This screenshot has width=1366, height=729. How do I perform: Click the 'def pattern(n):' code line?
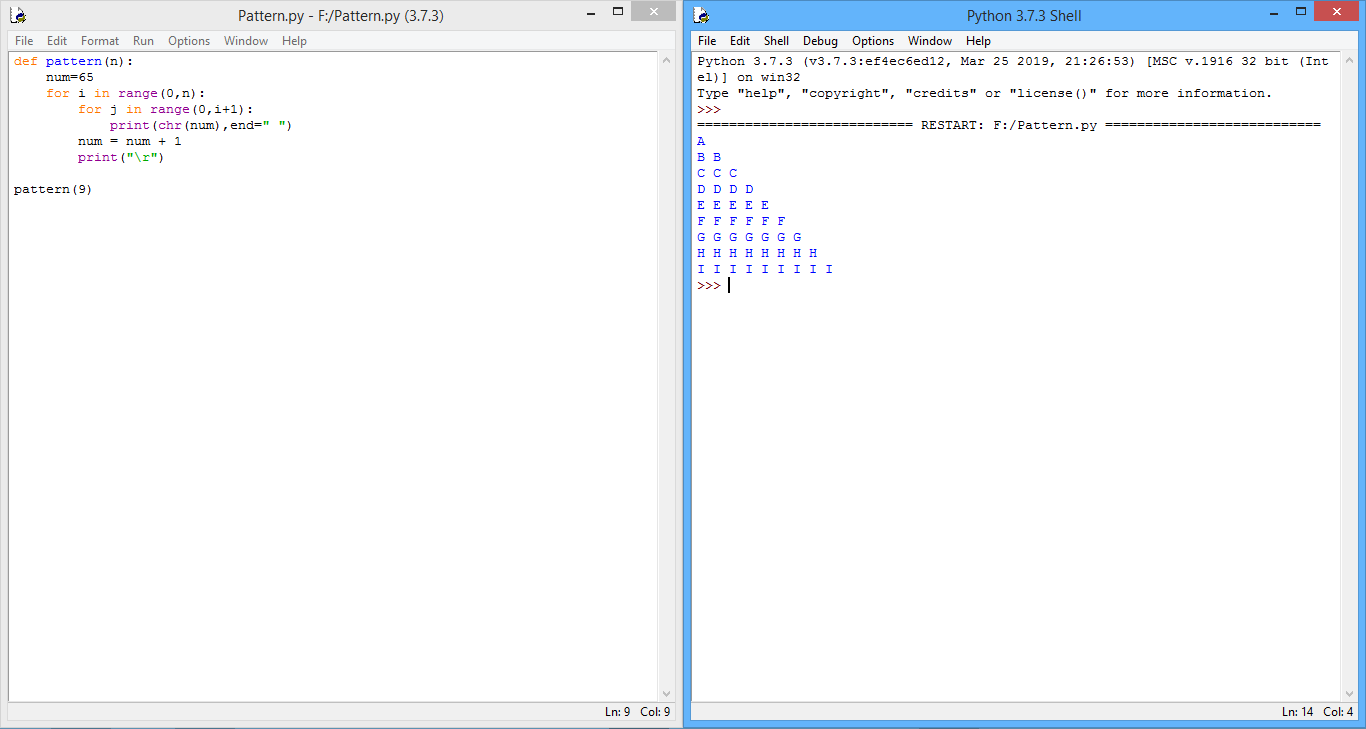click(73, 61)
